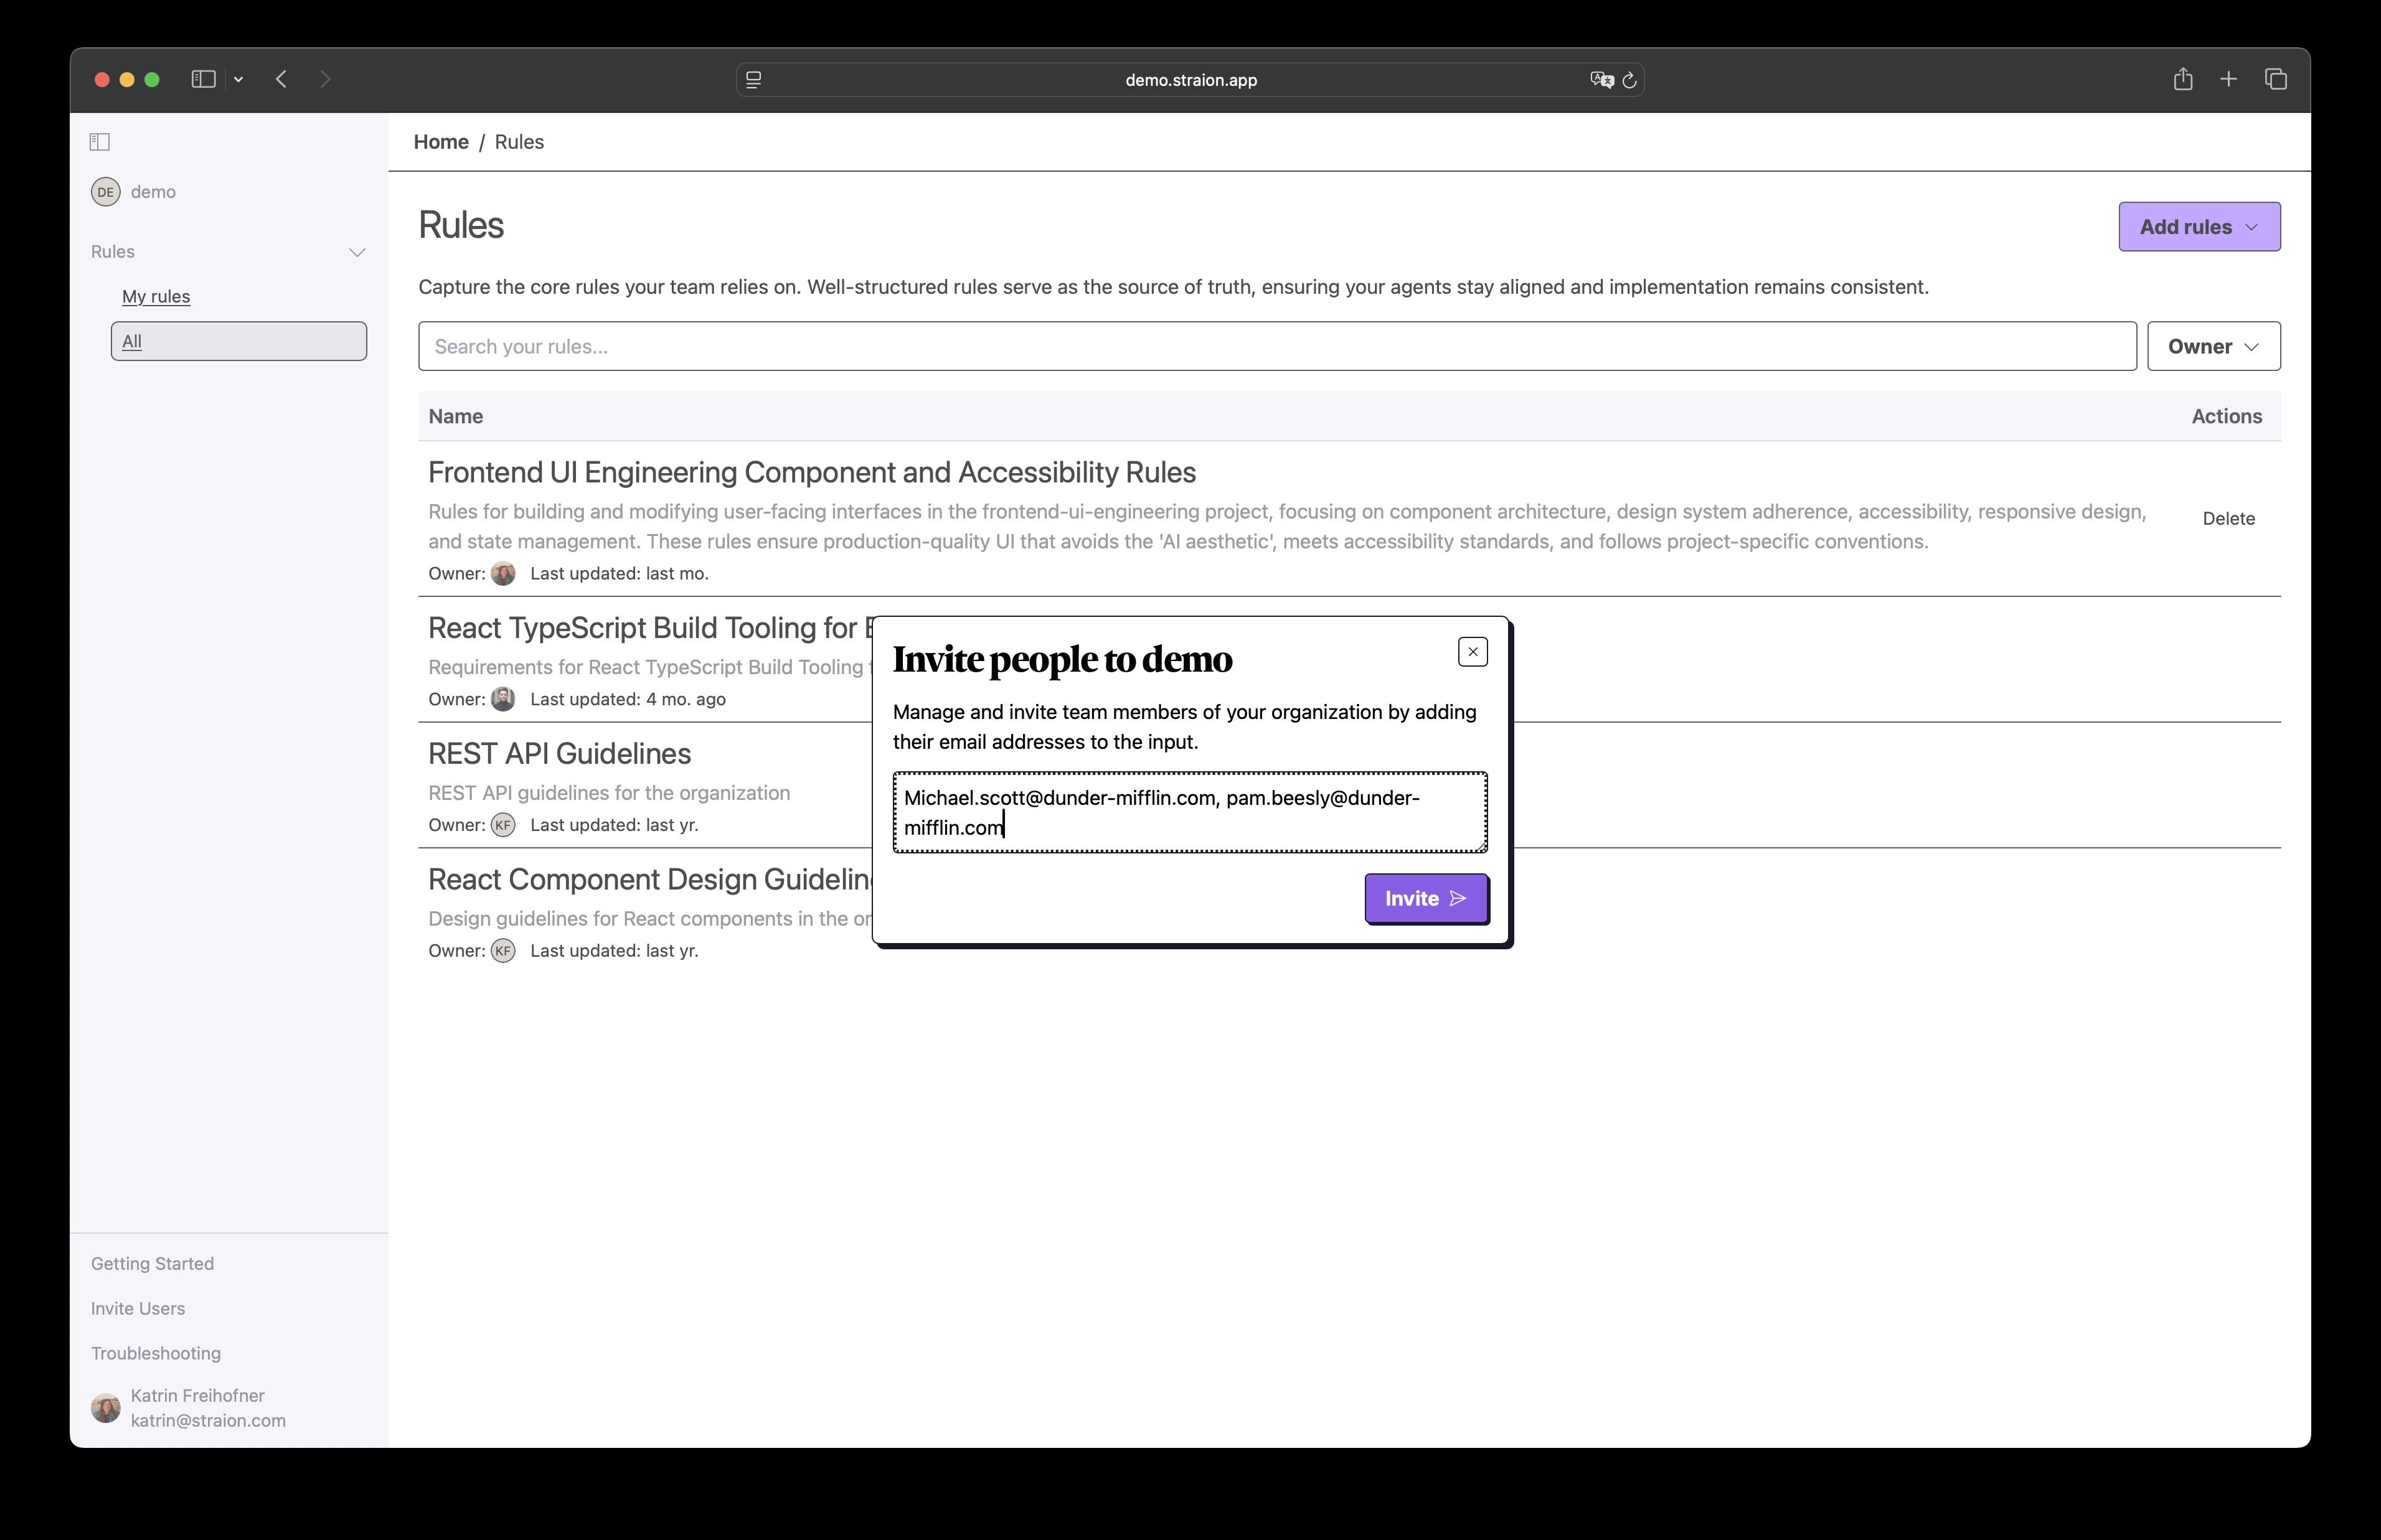Image resolution: width=2381 pixels, height=1540 pixels.
Task: Open page settings icon in address bar
Action: point(754,80)
